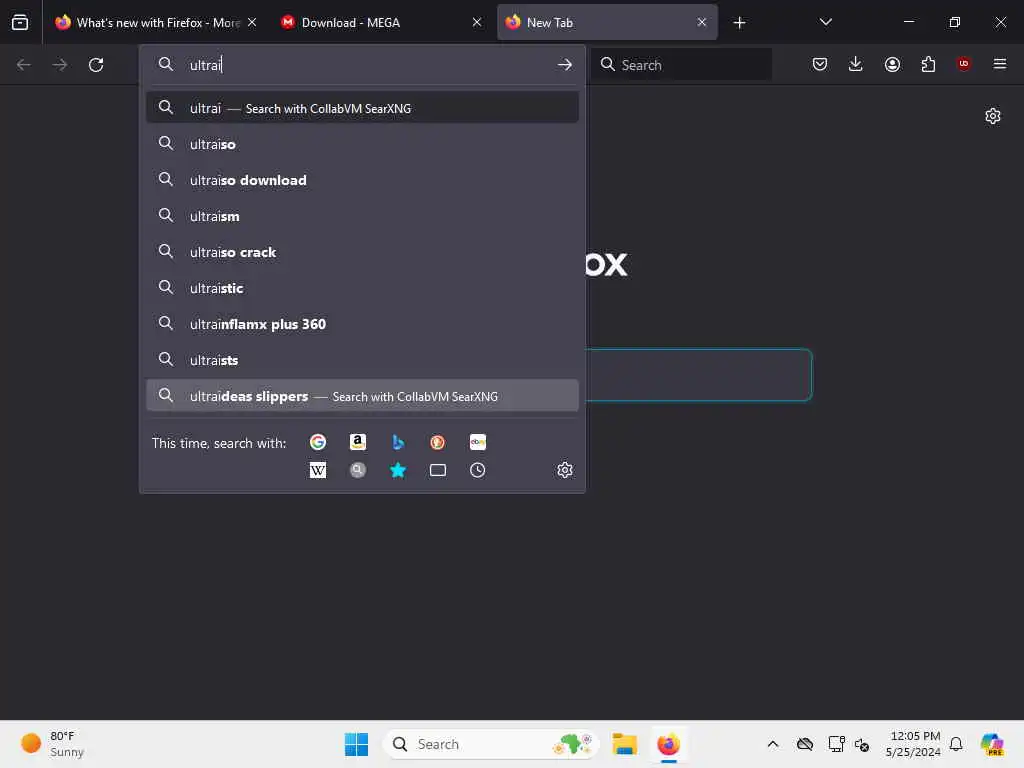Screen dimensions: 1024x768
Task: Open Save to Pocket icon
Action: [x=820, y=64]
